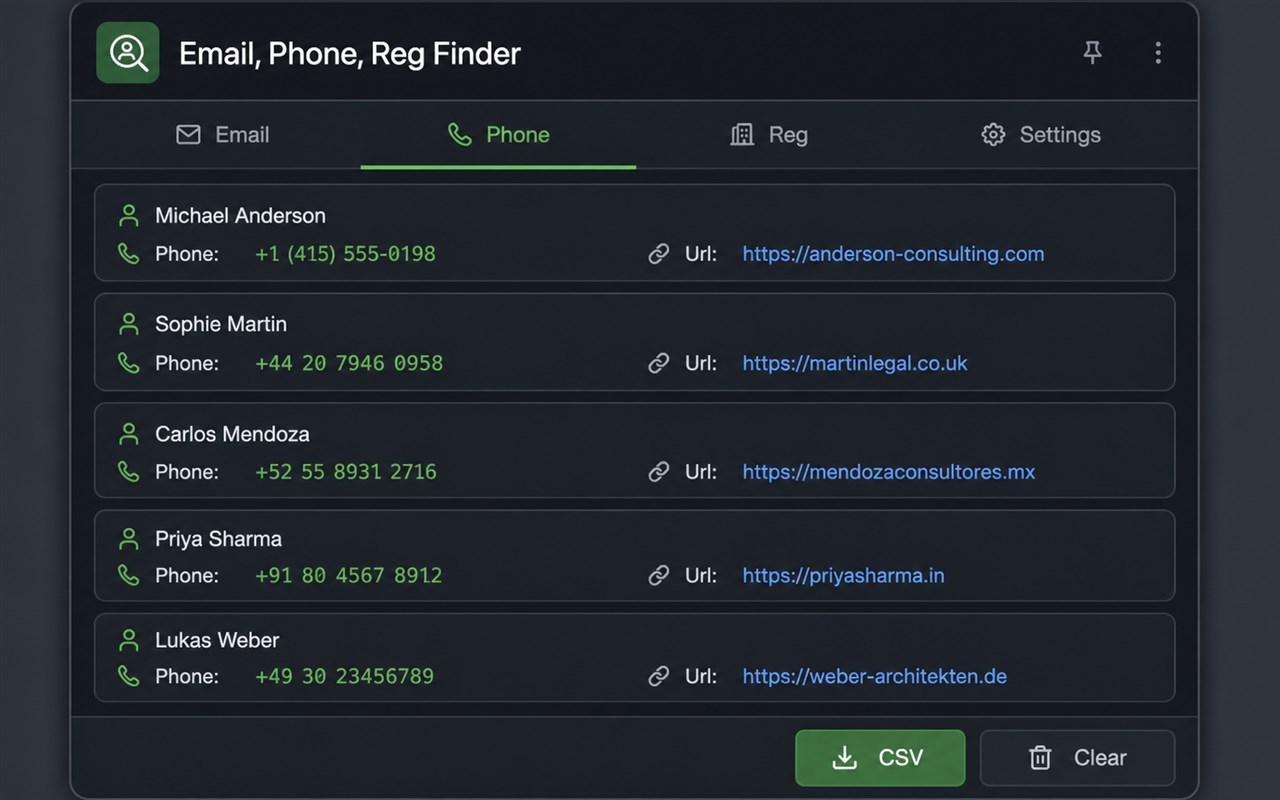Switch to the Email tab
Screen dimensions: 1280x800
tap(223, 135)
